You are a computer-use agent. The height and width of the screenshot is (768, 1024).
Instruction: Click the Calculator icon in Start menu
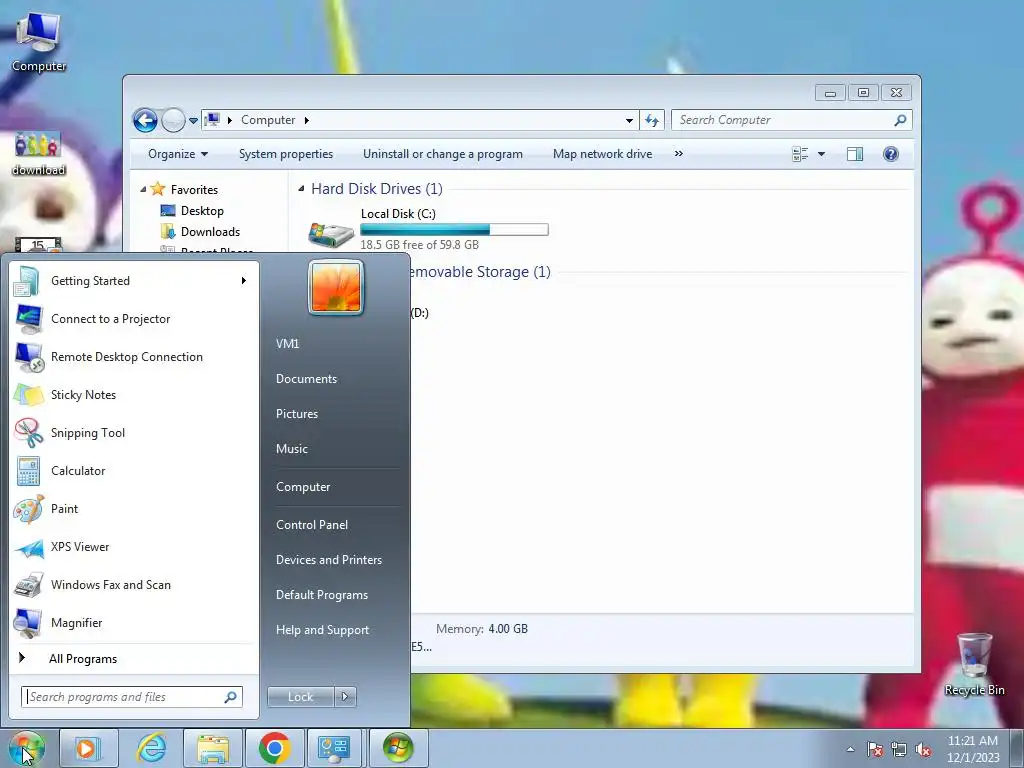click(29, 471)
